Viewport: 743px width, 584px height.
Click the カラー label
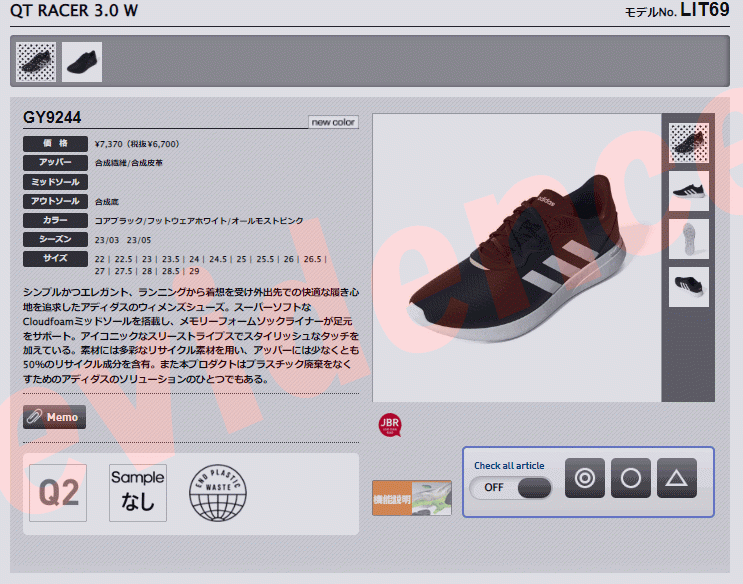55,220
